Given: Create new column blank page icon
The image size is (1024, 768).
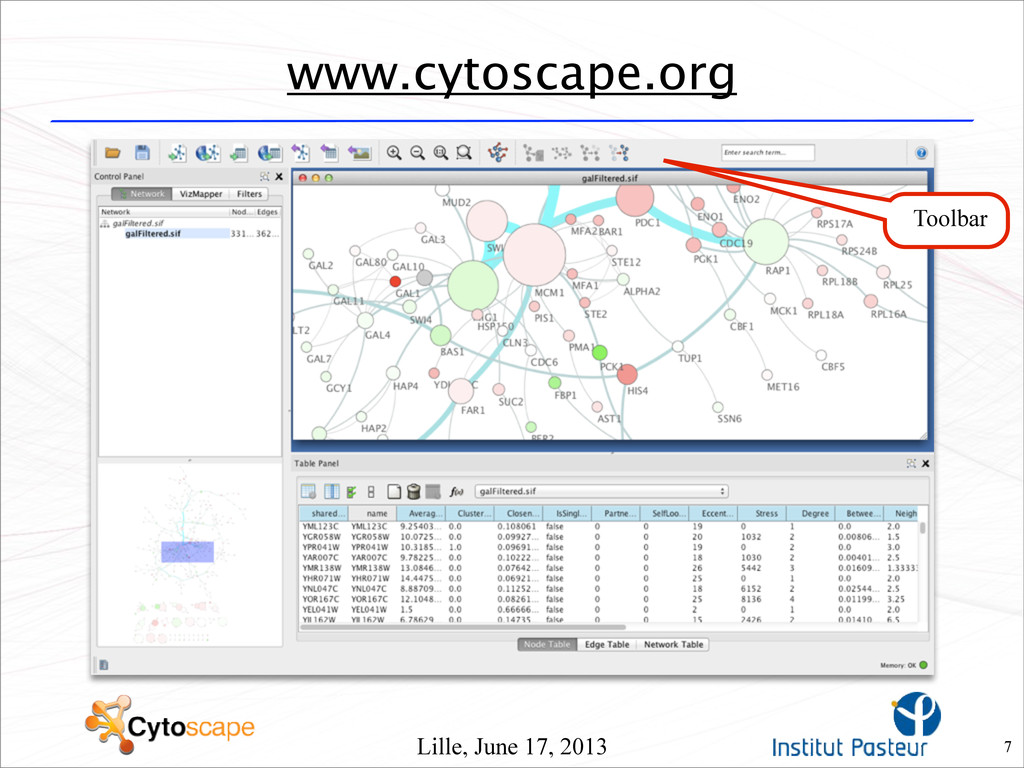Looking at the screenshot, I should 394,491.
